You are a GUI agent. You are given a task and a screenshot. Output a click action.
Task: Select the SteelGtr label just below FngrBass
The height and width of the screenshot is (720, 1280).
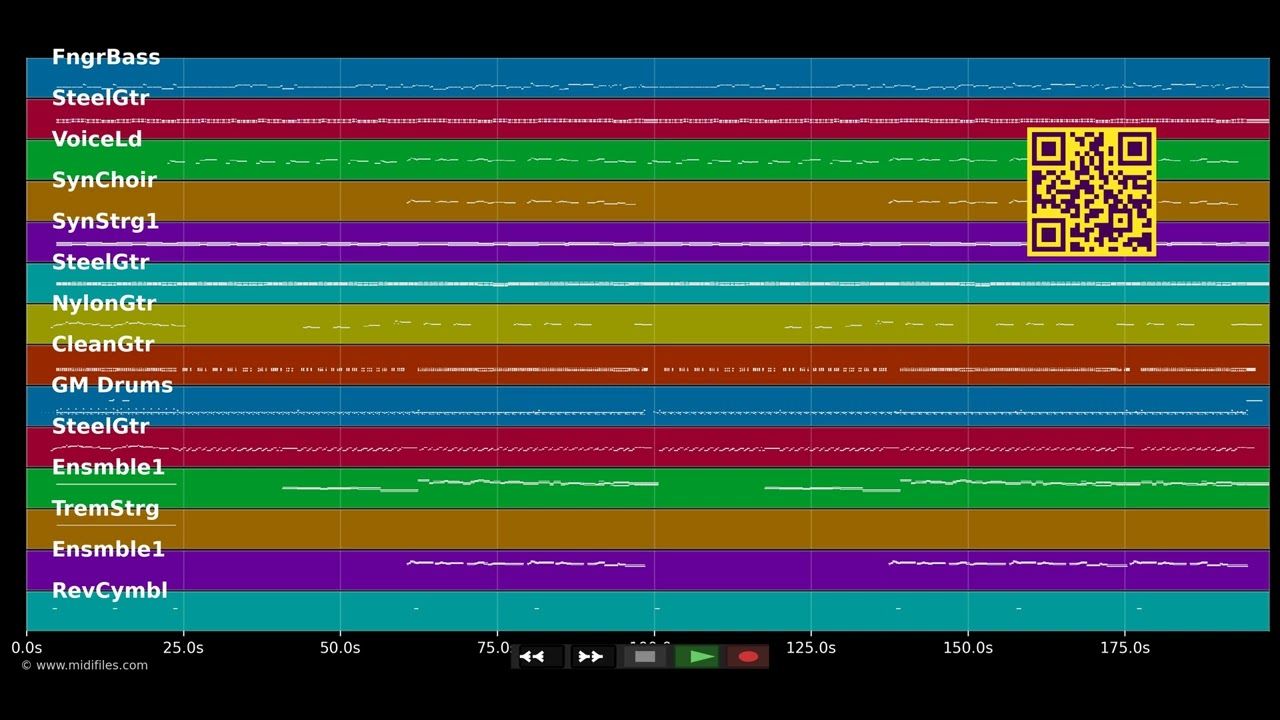pyautogui.click(x=100, y=98)
